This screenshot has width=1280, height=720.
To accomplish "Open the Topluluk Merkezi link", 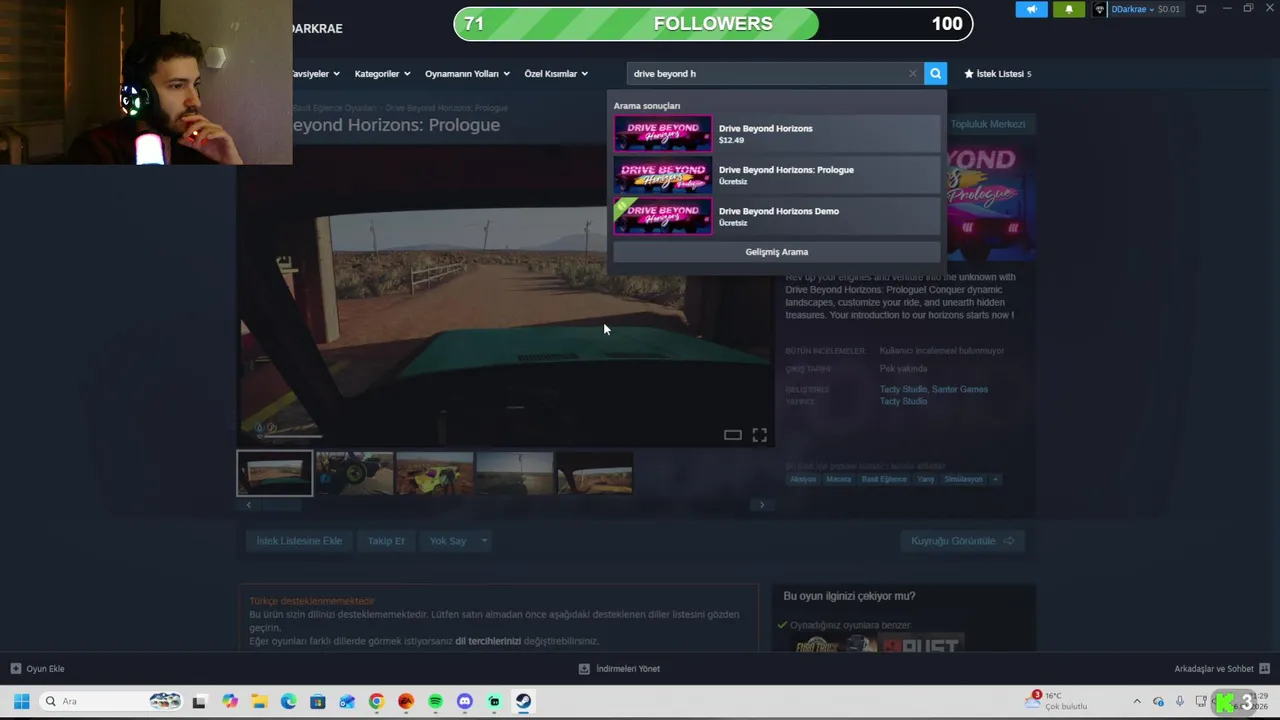I will (x=988, y=124).
